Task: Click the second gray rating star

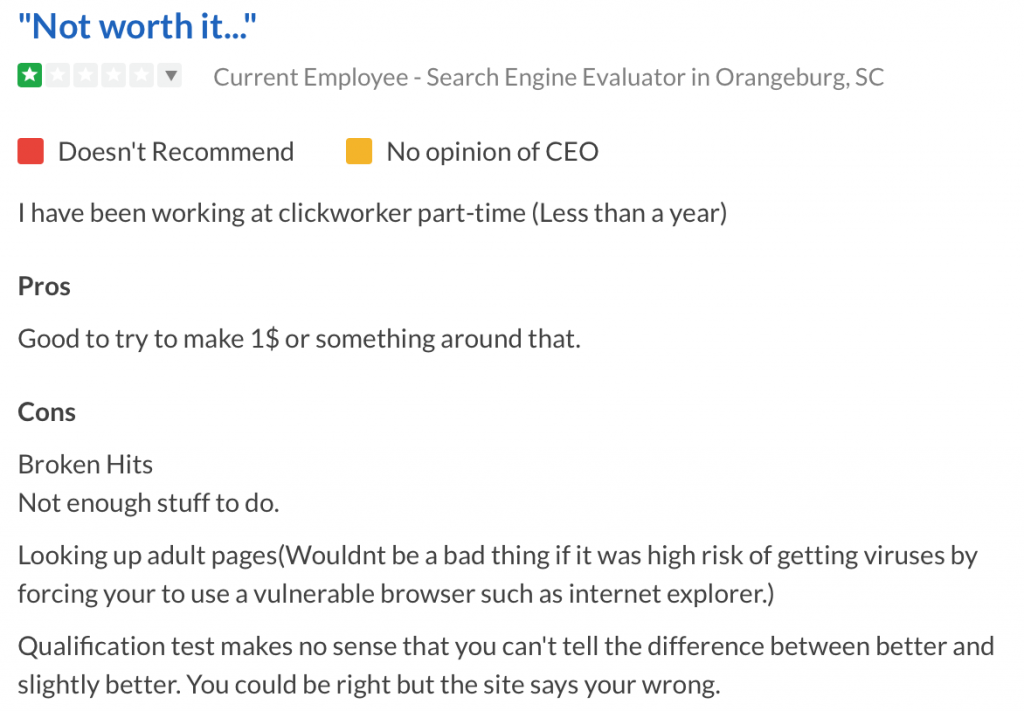Action: (x=57, y=76)
